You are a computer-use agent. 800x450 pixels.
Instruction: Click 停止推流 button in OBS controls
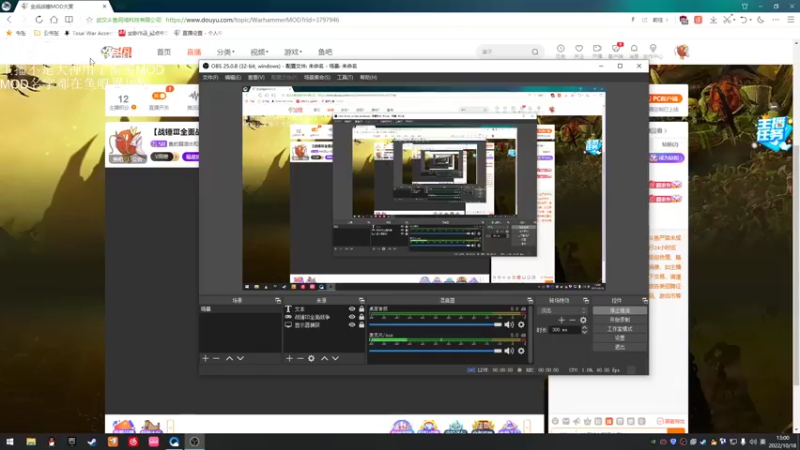tap(619, 310)
